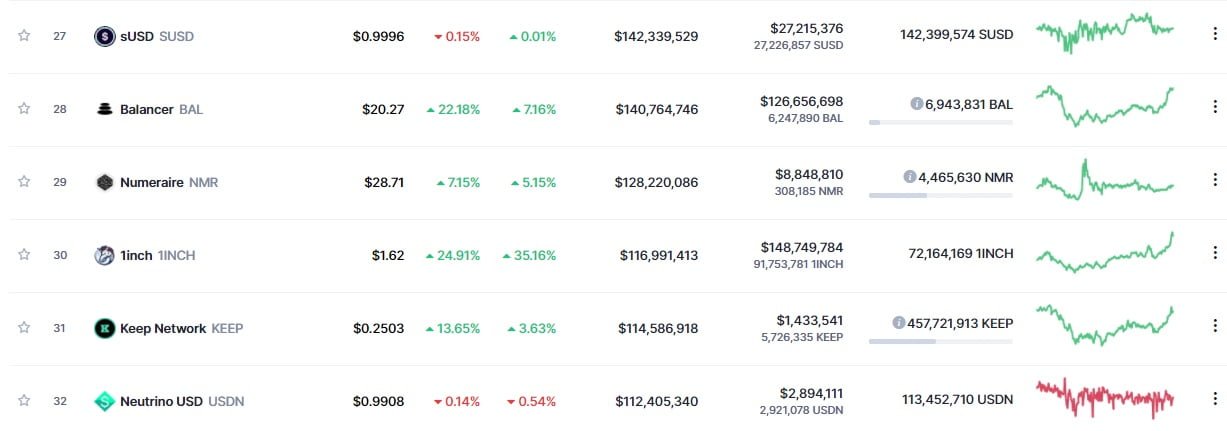
Task: Click the sUSD coin logo icon
Action: tap(104, 36)
